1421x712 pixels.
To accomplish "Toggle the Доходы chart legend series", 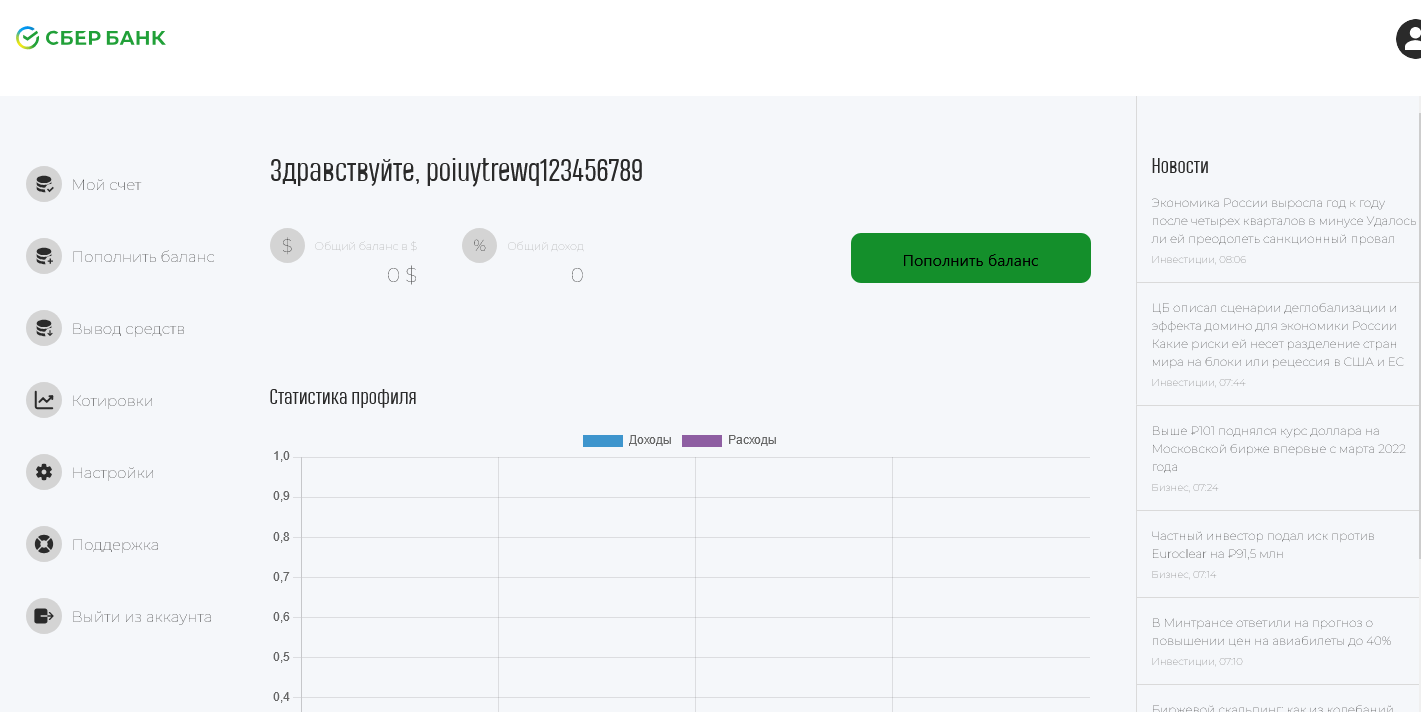I will point(627,440).
